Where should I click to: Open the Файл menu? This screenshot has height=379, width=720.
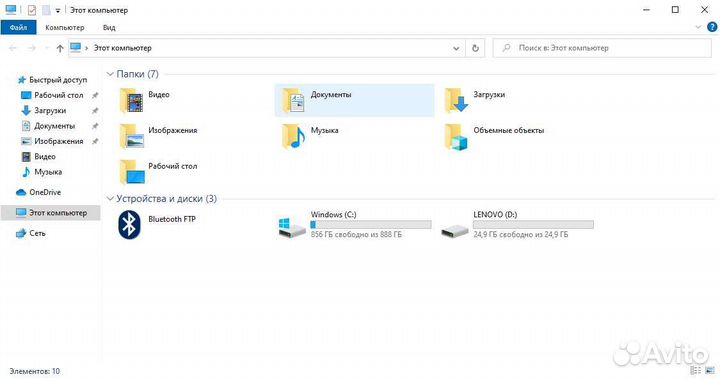click(x=18, y=28)
